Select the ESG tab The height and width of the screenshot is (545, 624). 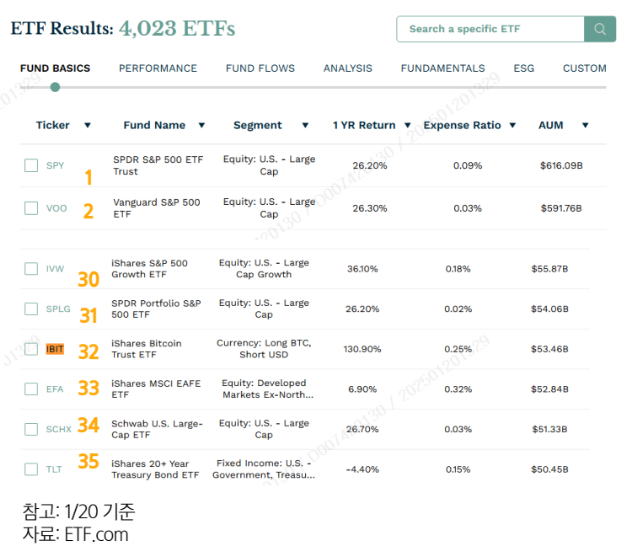(x=524, y=69)
